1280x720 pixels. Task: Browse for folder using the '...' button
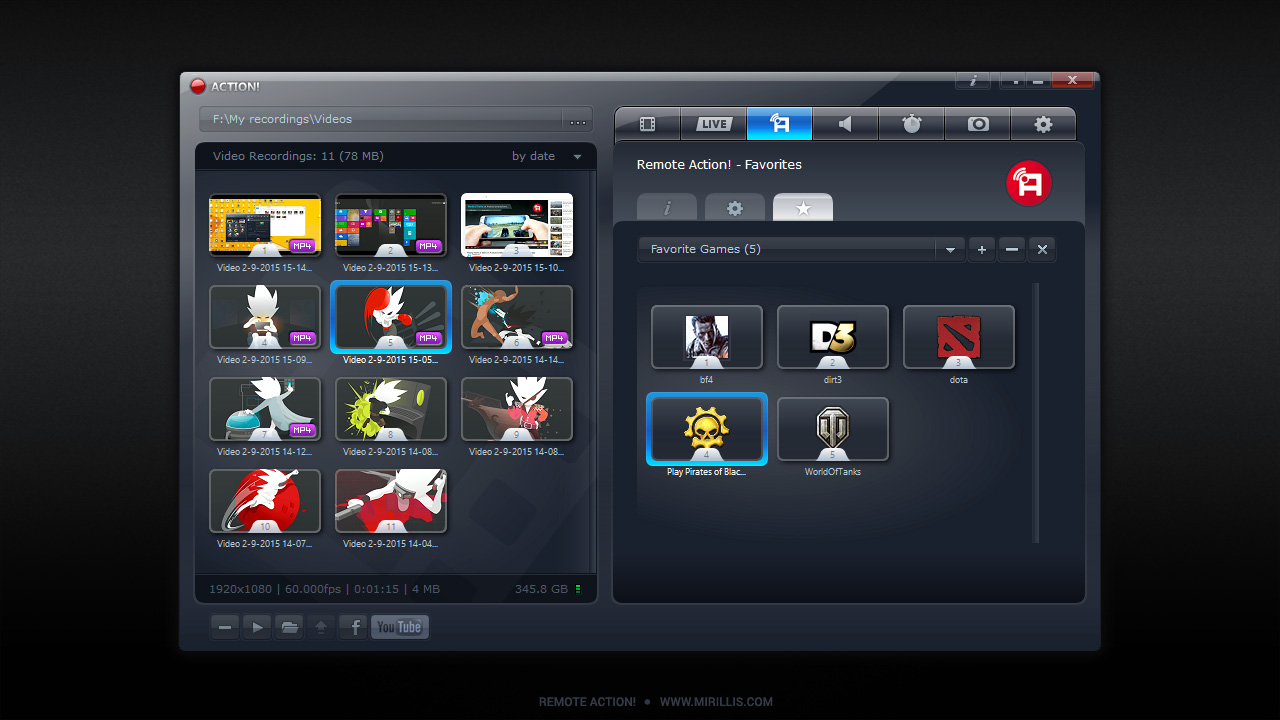pyautogui.click(x=578, y=120)
